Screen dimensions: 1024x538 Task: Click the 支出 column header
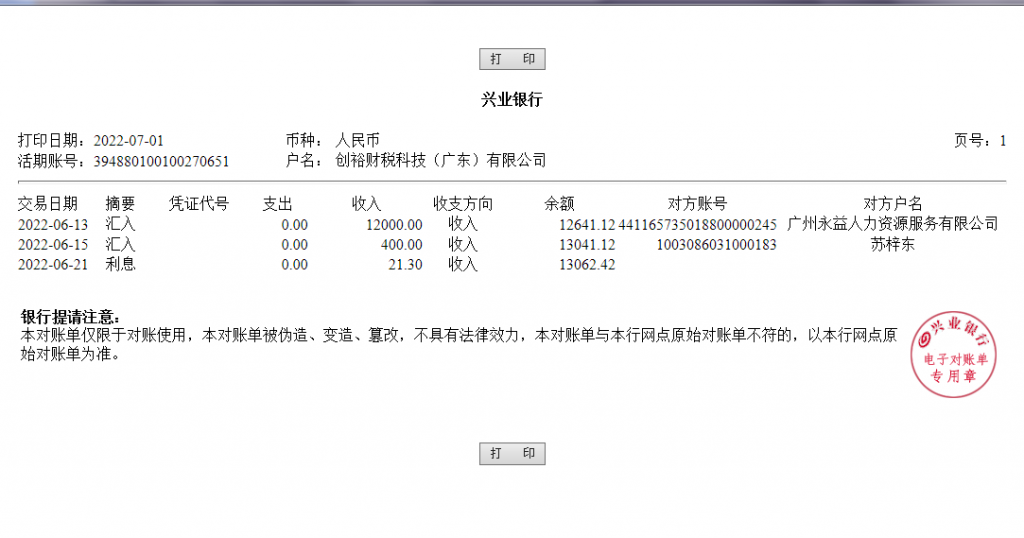(x=278, y=204)
